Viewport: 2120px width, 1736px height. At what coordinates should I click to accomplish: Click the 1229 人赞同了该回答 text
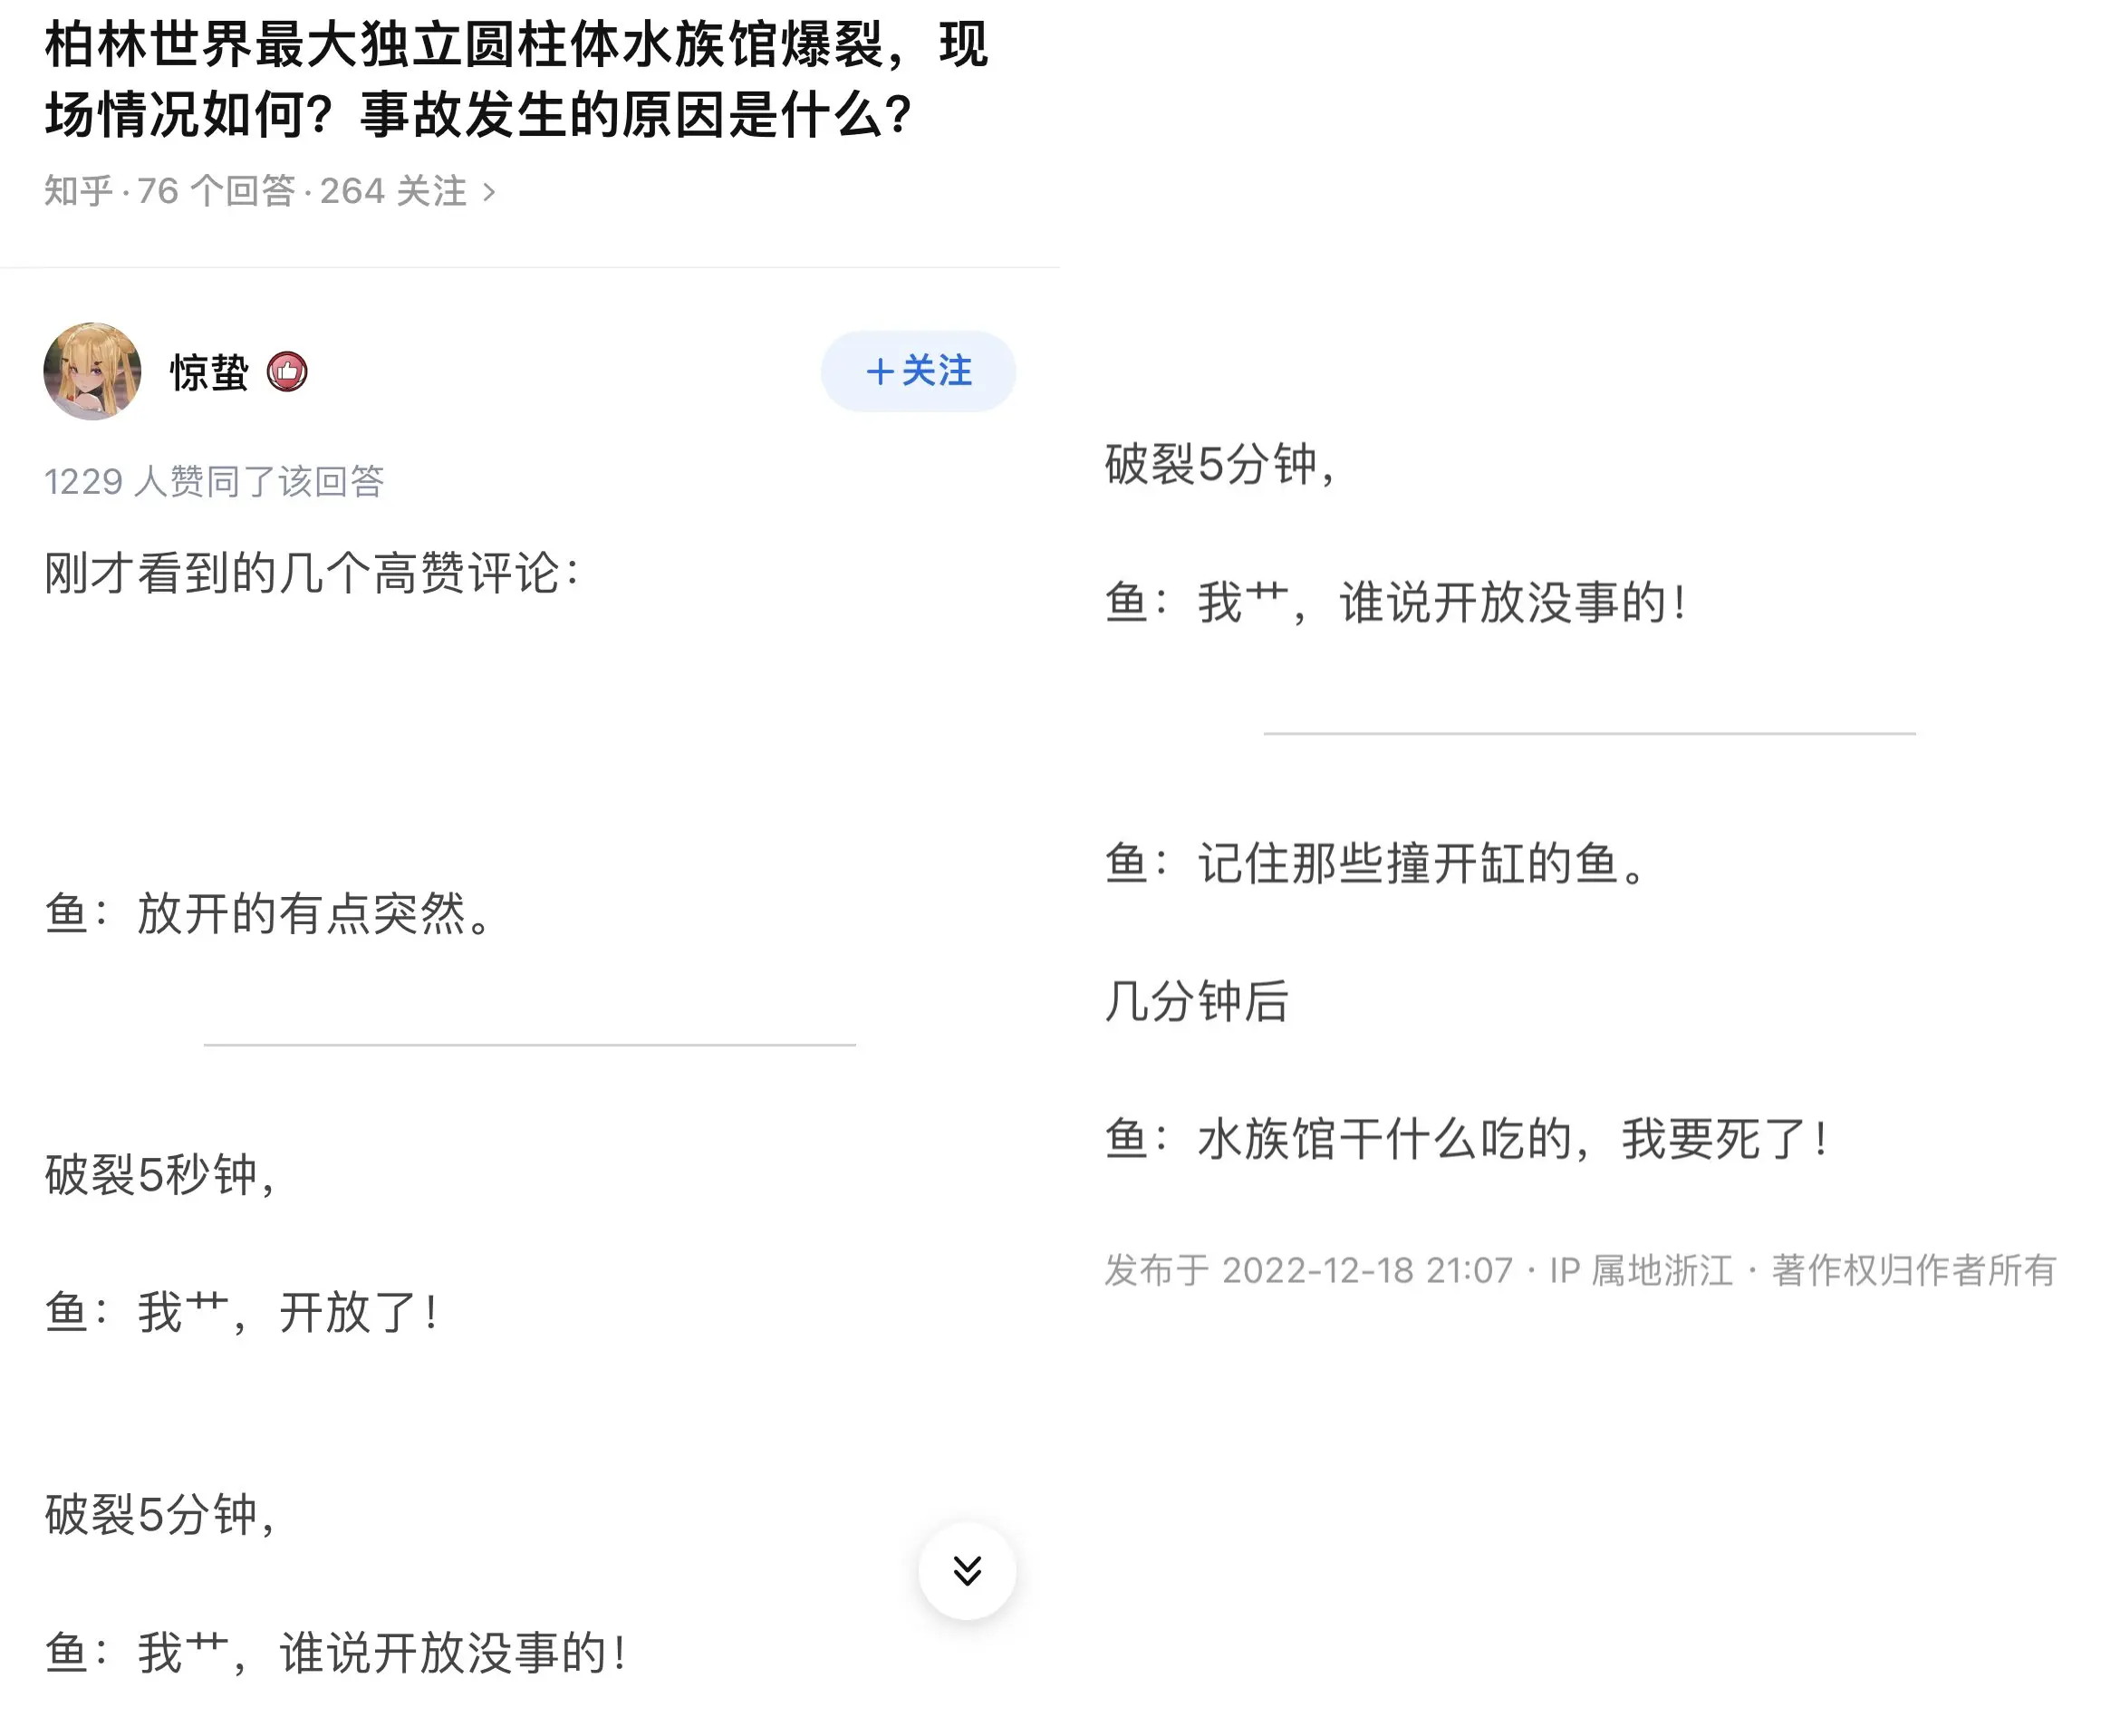click(x=214, y=481)
